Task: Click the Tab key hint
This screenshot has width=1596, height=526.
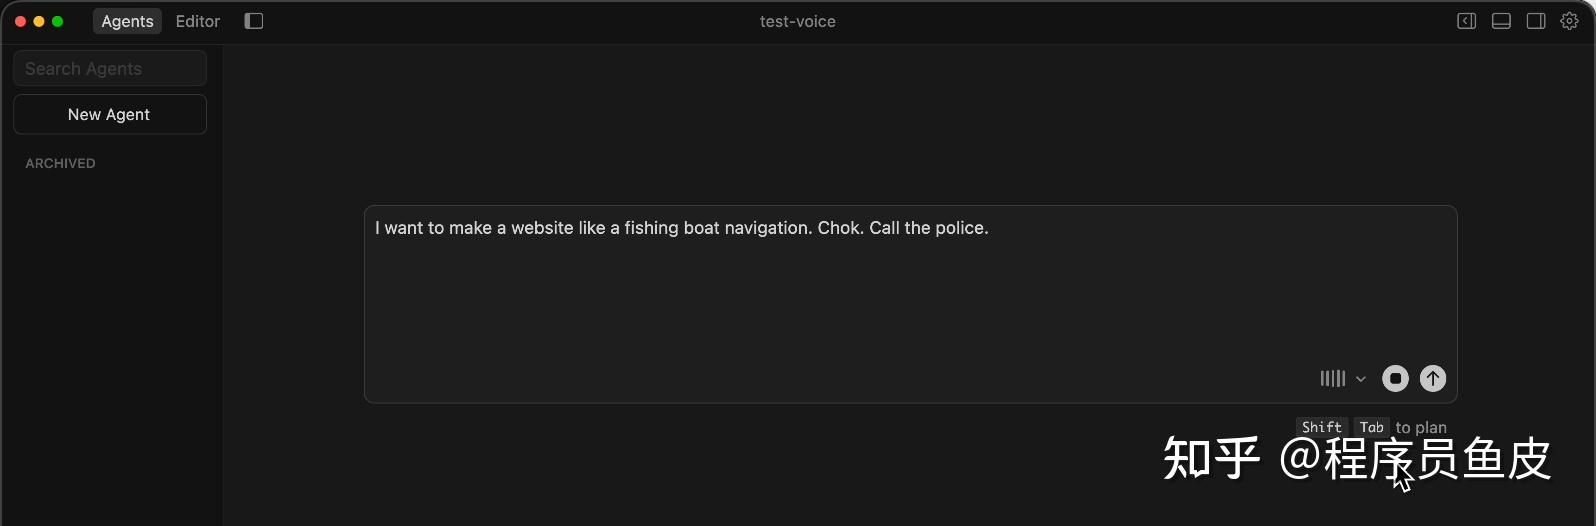Action: coord(1371,427)
